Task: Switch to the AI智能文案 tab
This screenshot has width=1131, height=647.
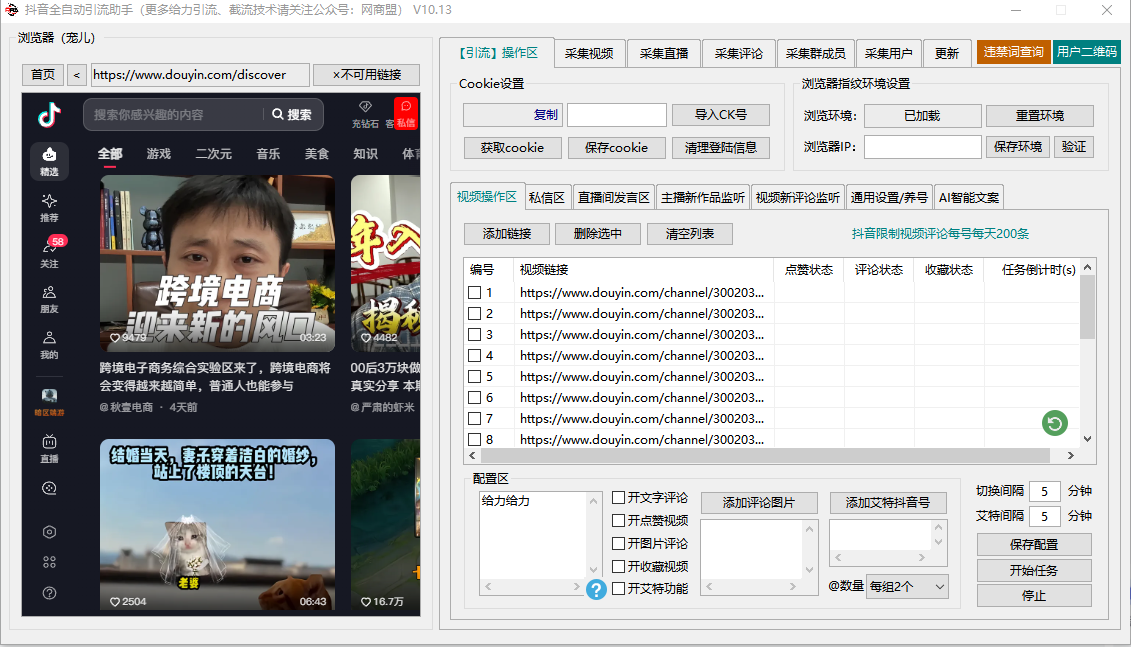Action: click(x=969, y=198)
